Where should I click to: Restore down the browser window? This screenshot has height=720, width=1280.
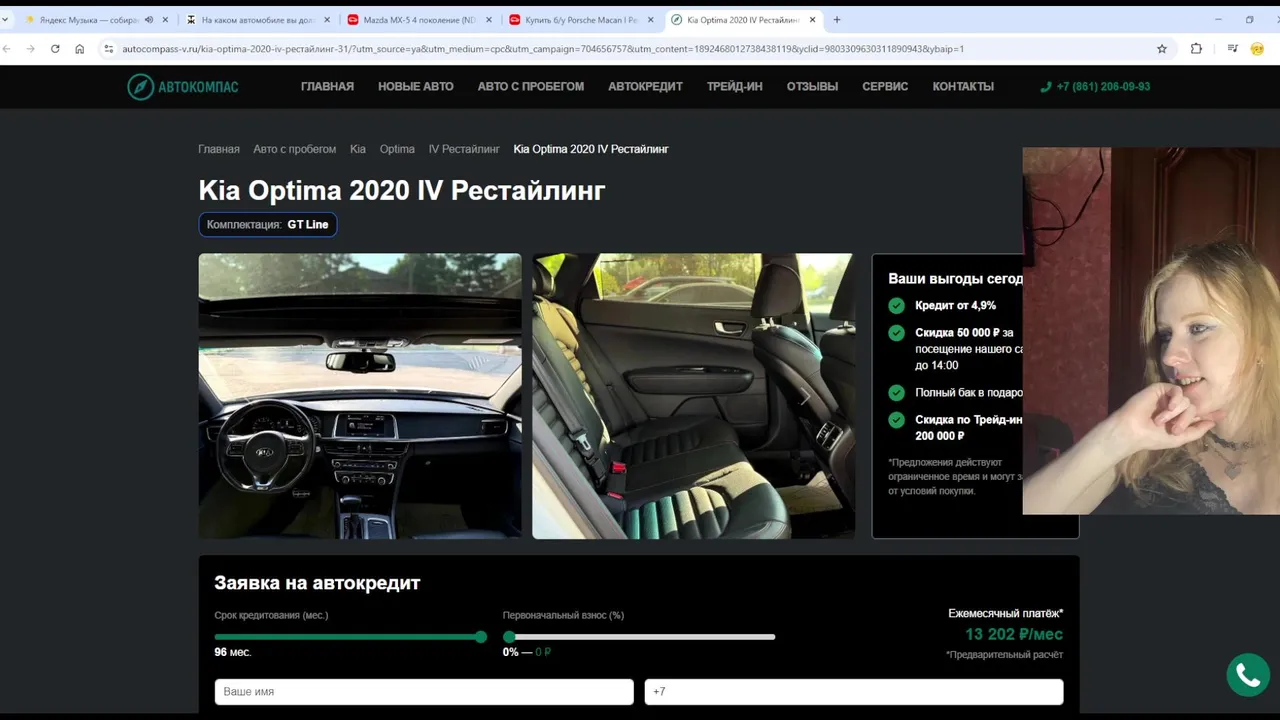pyautogui.click(x=1249, y=20)
